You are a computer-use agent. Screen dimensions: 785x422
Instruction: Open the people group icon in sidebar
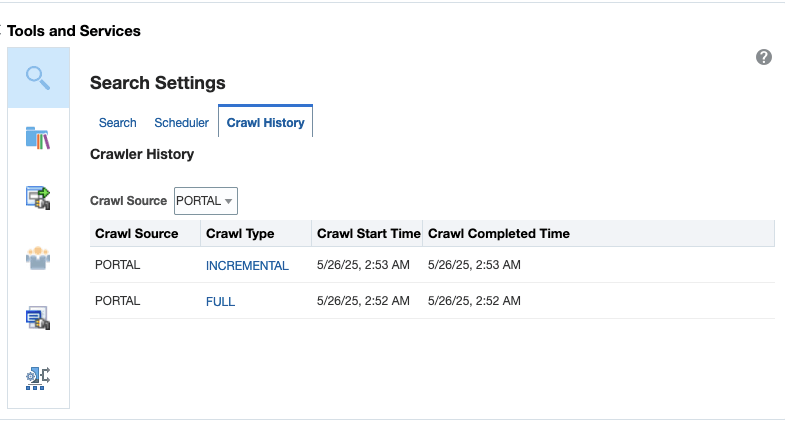[38, 258]
